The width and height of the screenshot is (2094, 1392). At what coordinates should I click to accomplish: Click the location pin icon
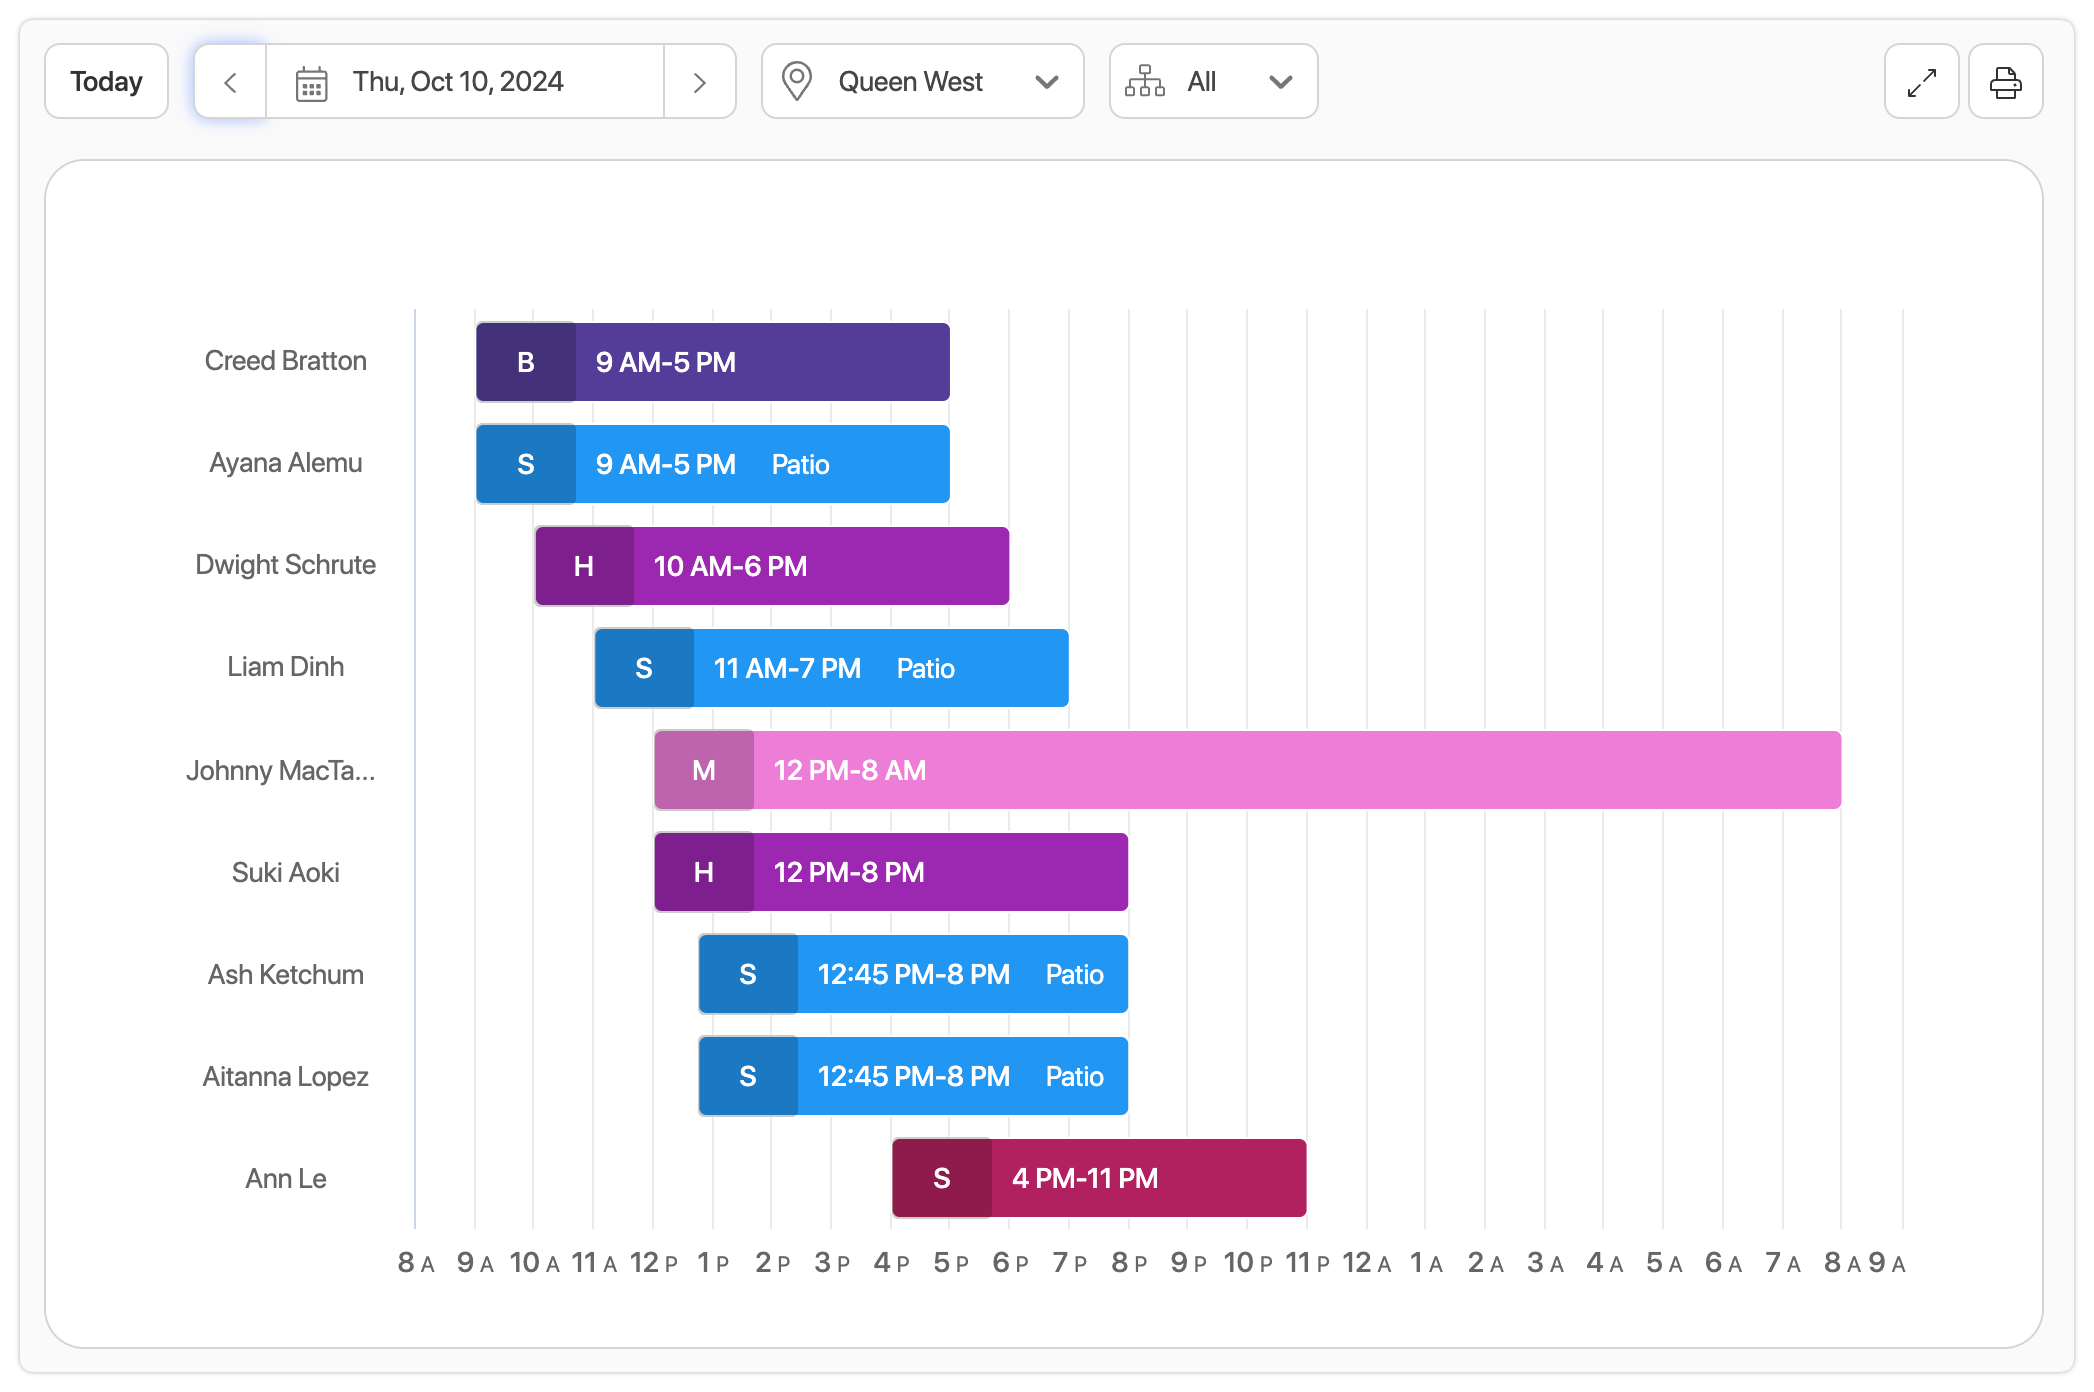pyautogui.click(x=796, y=82)
